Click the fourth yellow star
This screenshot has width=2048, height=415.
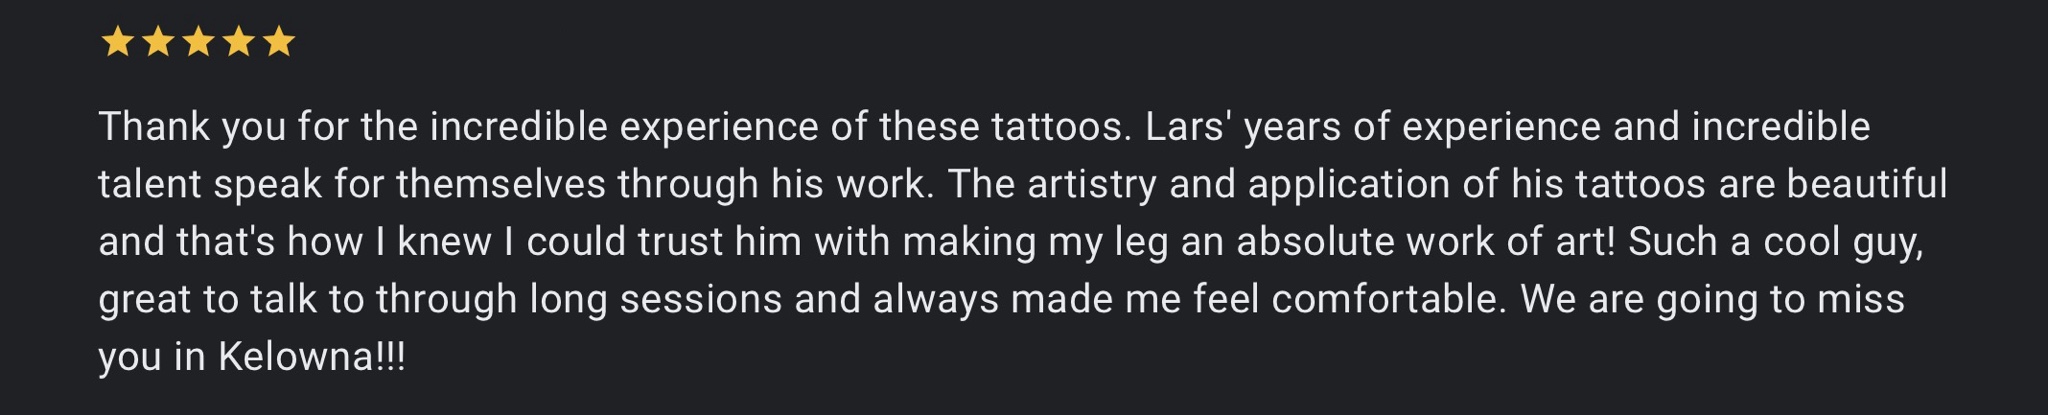[x=238, y=42]
